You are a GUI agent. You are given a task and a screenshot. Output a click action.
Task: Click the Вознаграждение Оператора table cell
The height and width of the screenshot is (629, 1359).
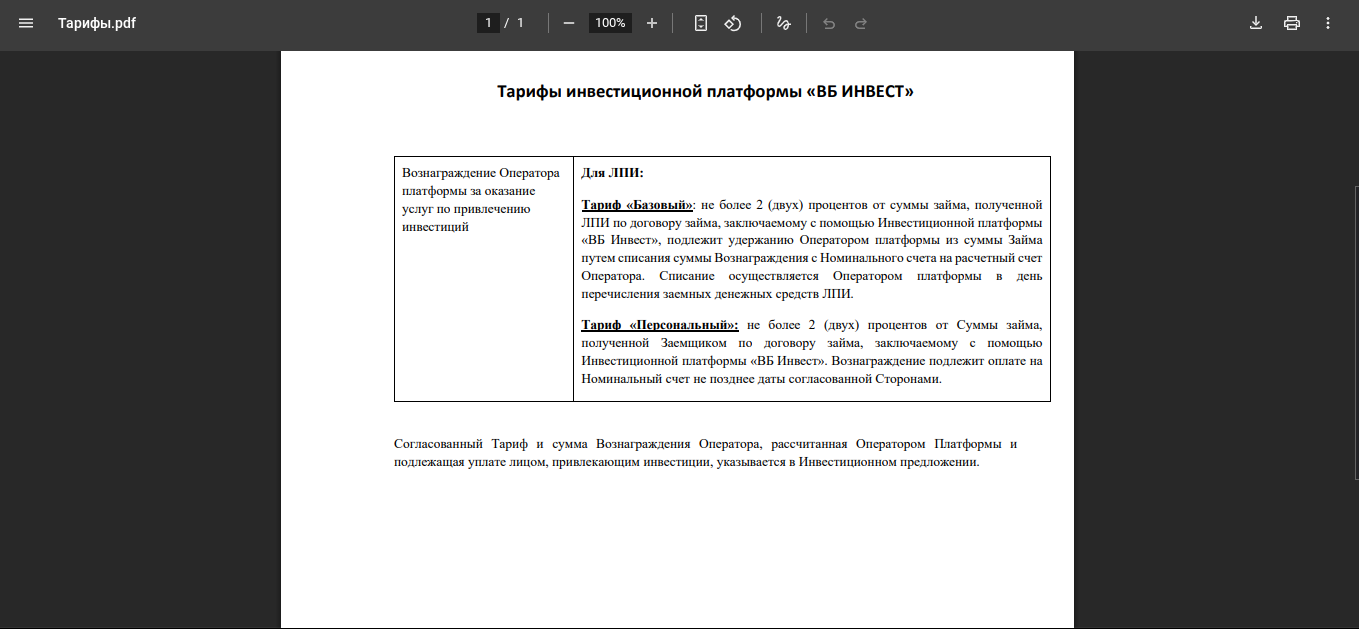[484, 279]
